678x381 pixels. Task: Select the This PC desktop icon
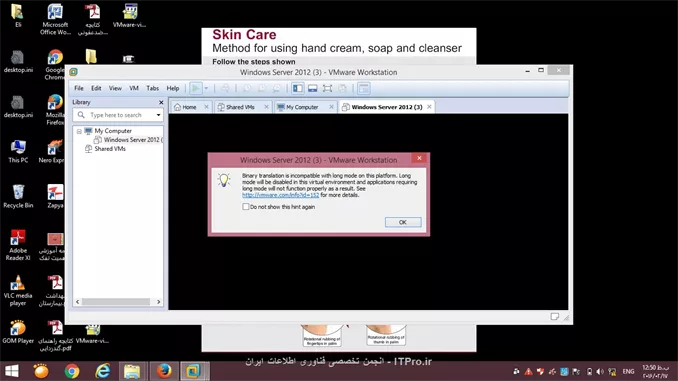pos(18,151)
